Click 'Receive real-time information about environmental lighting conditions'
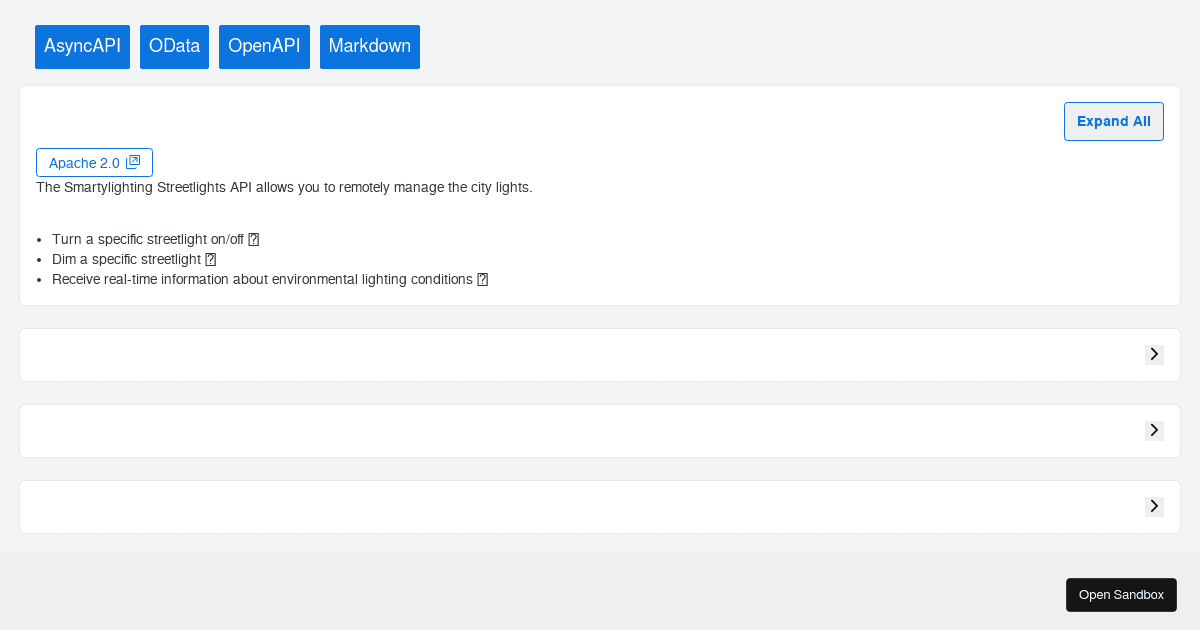 [262, 279]
